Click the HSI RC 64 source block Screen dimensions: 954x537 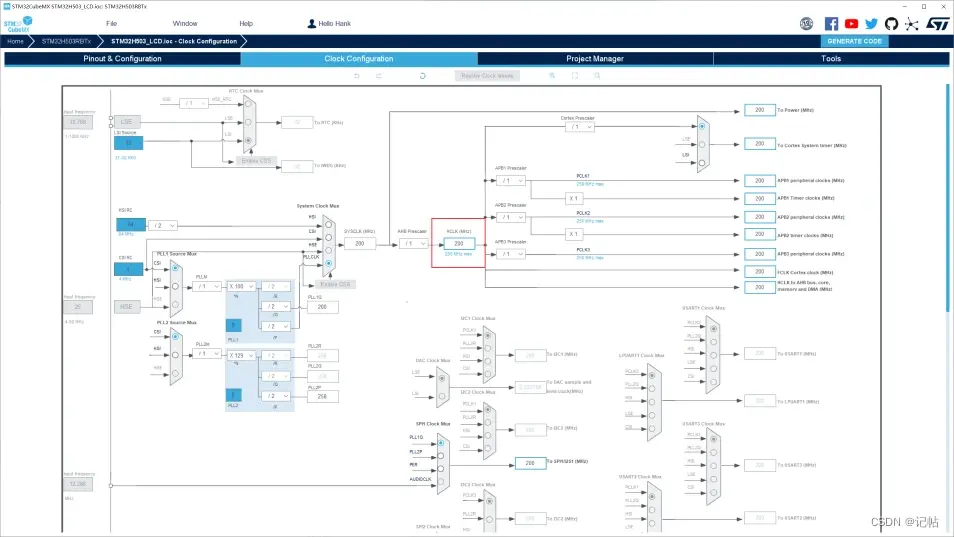click(x=131, y=224)
